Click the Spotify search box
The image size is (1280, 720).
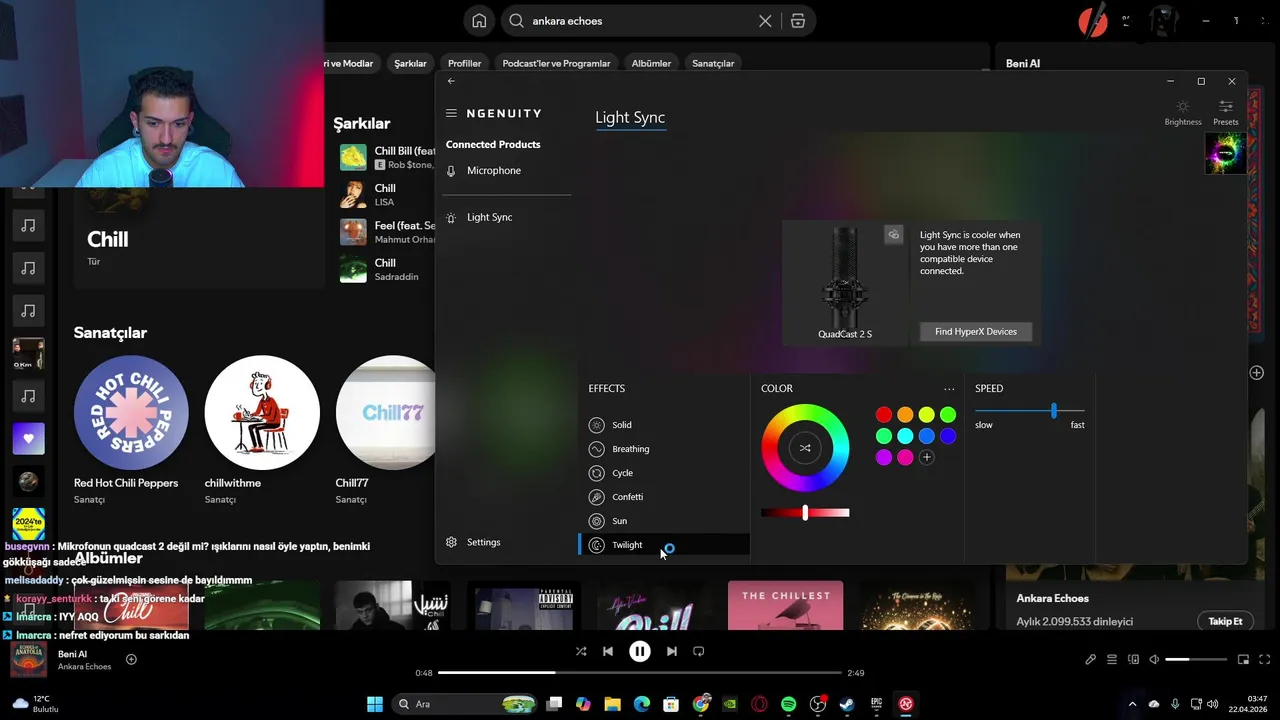(640, 21)
